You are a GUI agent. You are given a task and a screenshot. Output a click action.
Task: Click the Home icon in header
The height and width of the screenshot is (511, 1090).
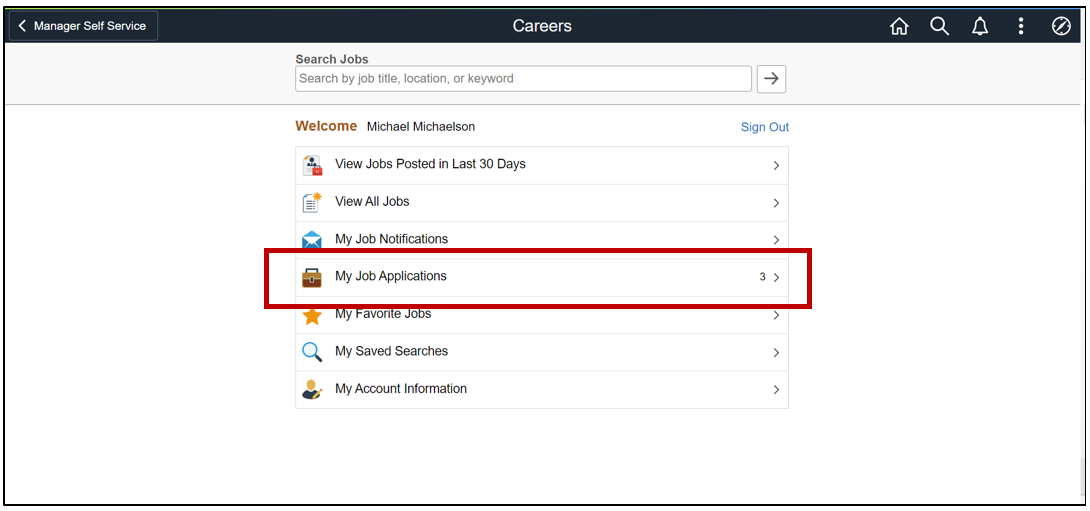coord(899,27)
